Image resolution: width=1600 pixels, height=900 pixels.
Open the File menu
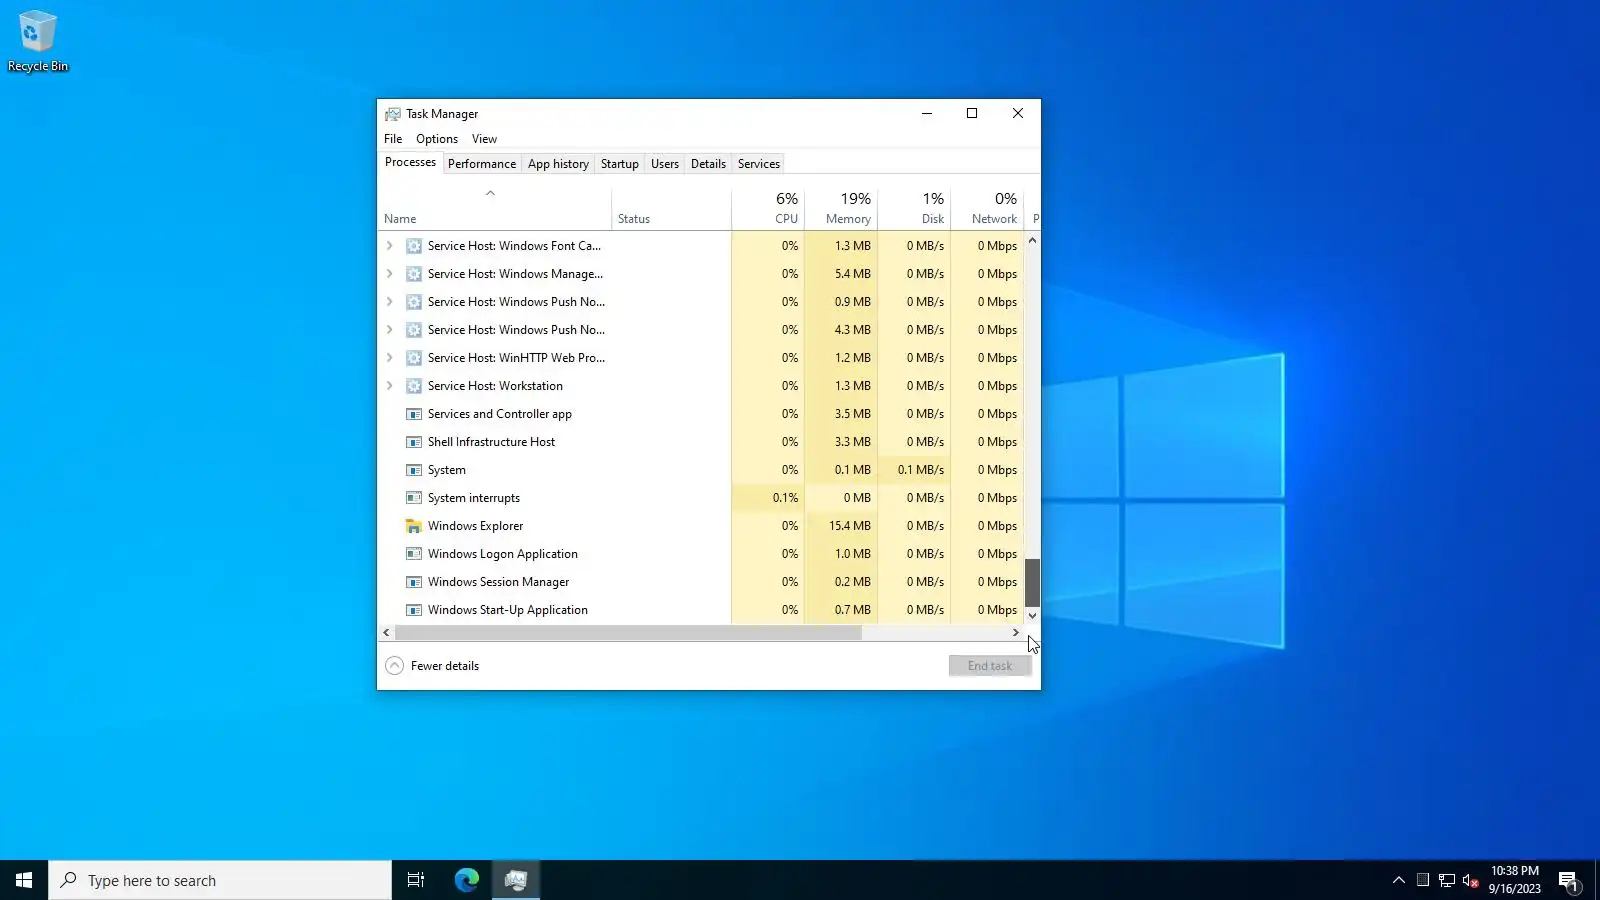click(393, 139)
